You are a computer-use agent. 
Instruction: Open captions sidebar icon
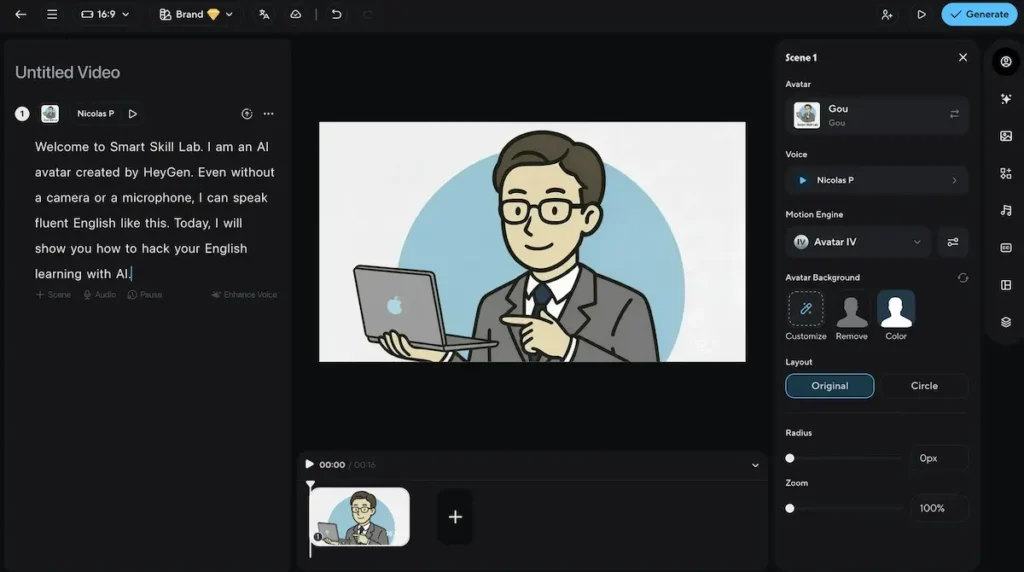pos(1006,248)
